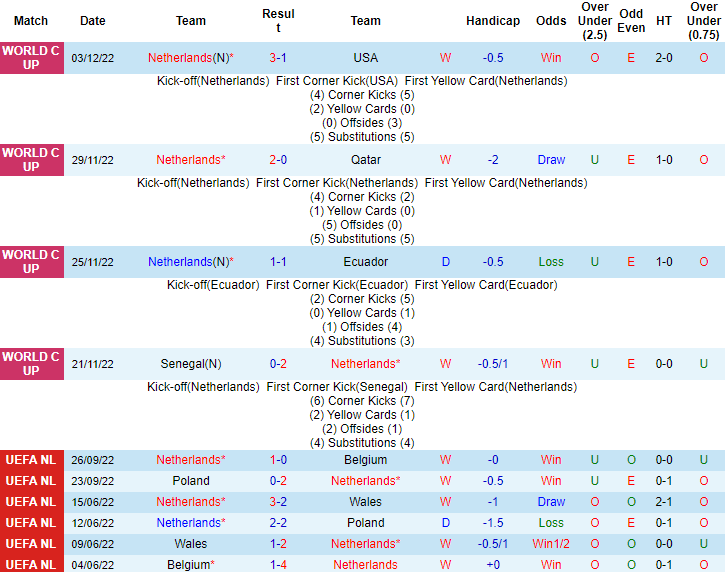Select Wales in the 15/06/22 row

point(365,502)
